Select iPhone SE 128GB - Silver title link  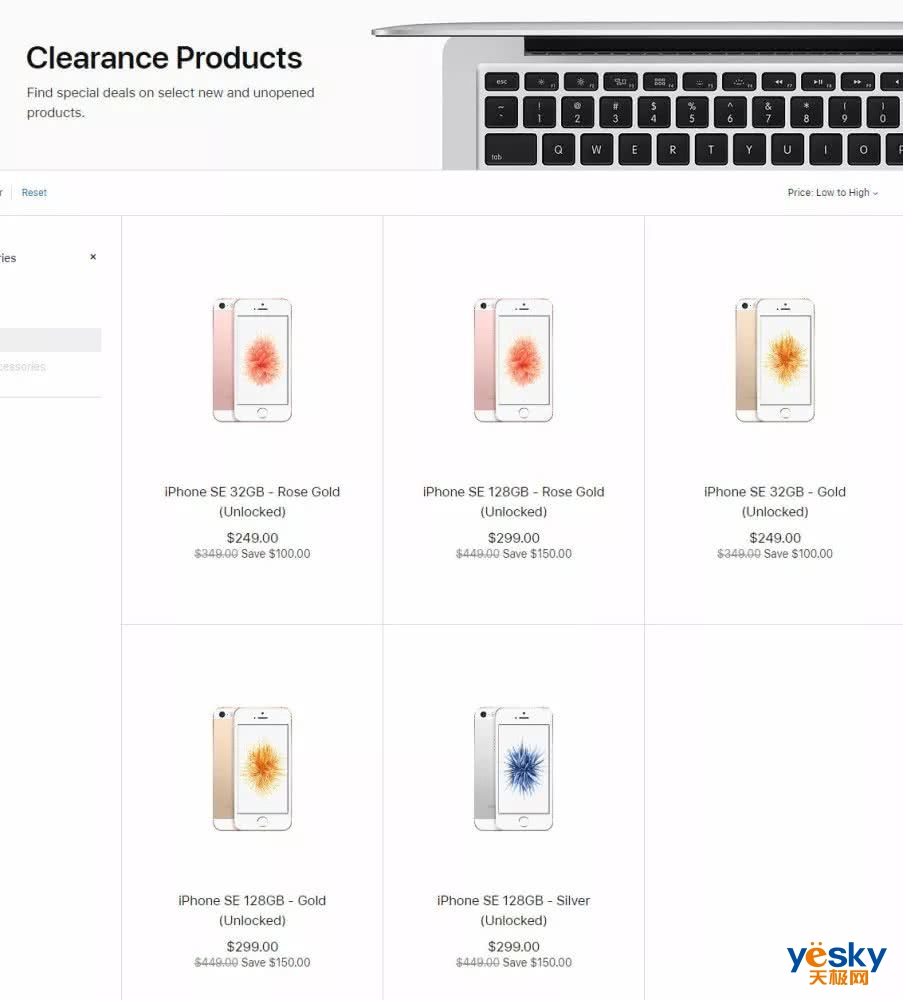[514, 911]
